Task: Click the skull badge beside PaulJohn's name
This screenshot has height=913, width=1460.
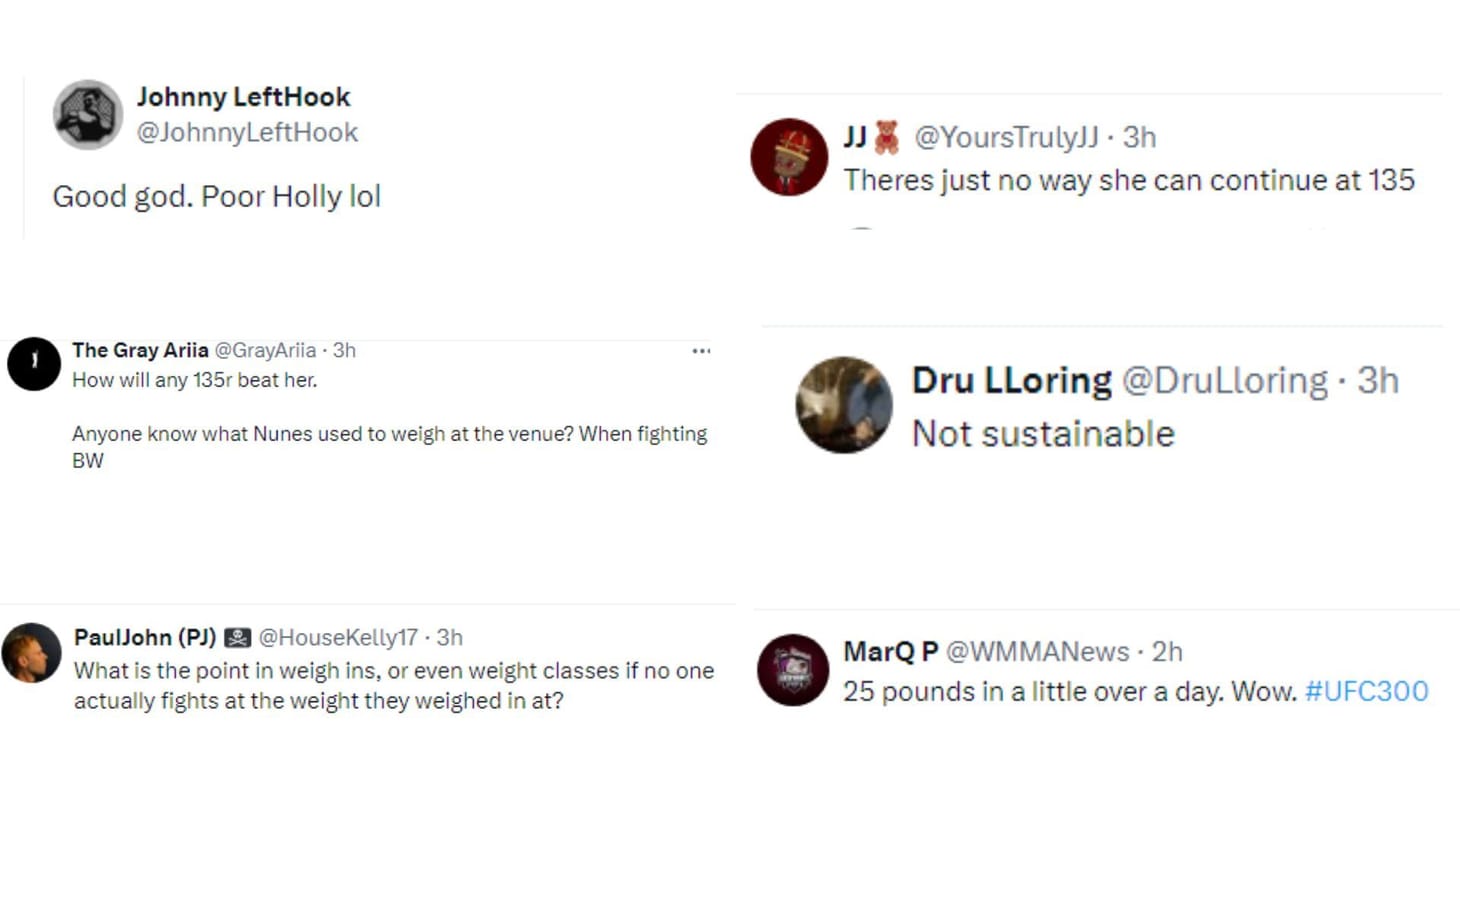Action: point(240,636)
